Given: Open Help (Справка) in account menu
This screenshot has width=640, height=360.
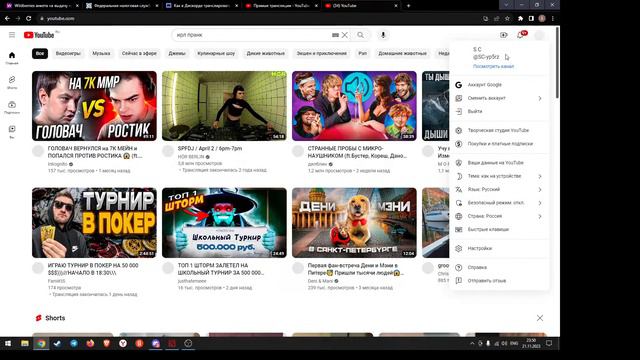Looking at the screenshot, I should [499, 267].
